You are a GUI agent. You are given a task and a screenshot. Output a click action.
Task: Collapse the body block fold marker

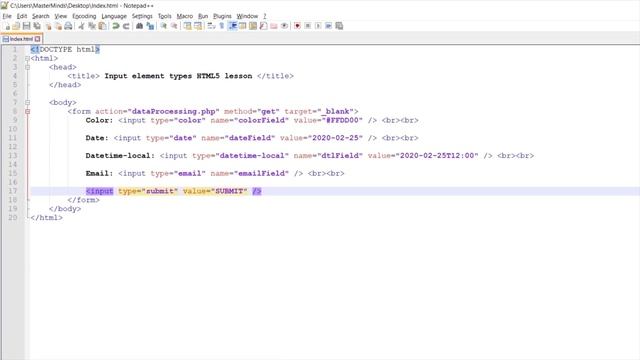[27, 102]
